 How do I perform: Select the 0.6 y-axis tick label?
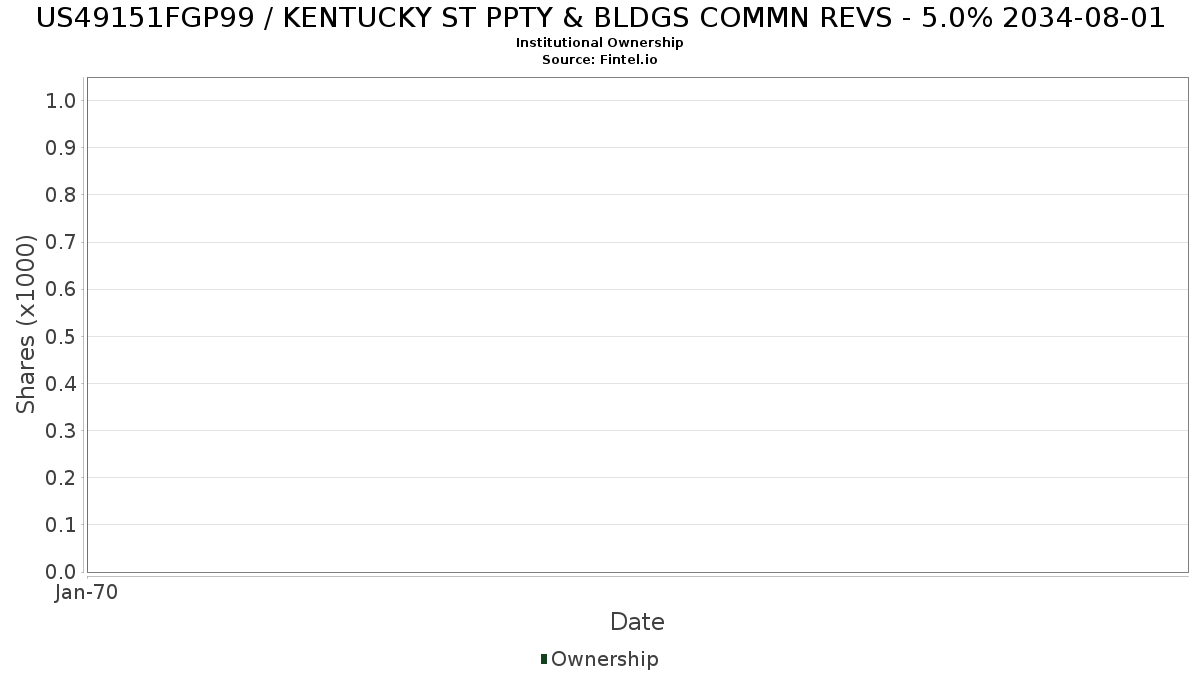click(x=61, y=289)
